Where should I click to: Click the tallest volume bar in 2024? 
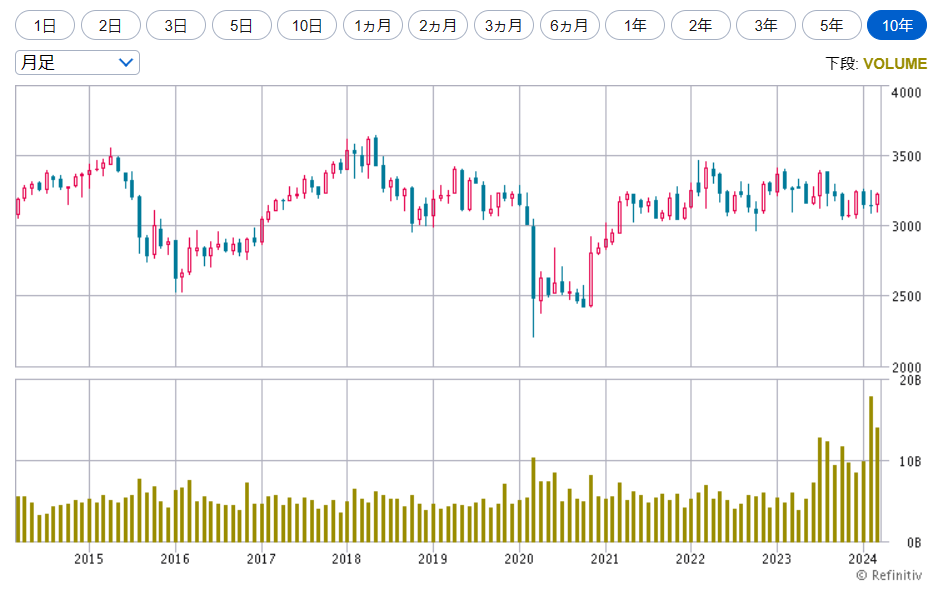pyautogui.click(x=871, y=469)
